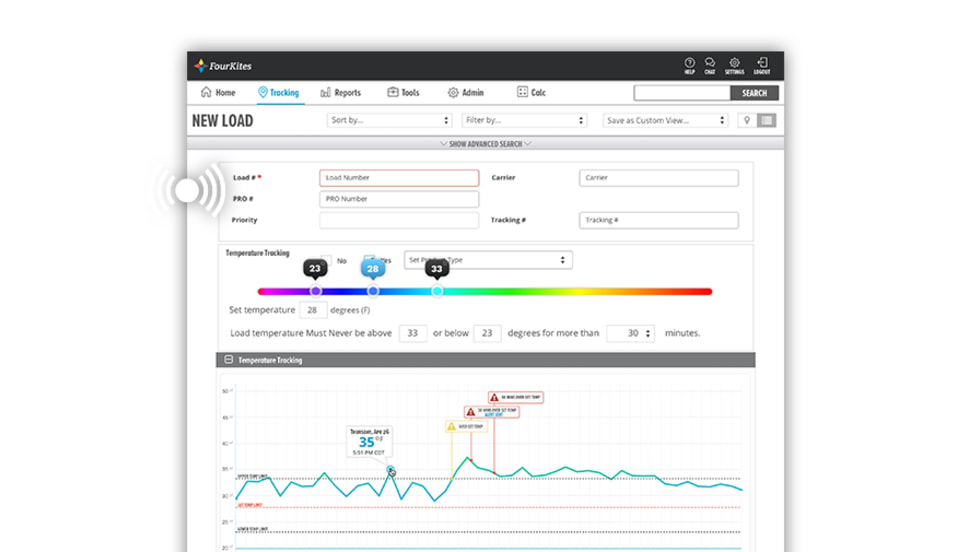
Task: Open the Sort by dropdown
Action: (389, 120)
